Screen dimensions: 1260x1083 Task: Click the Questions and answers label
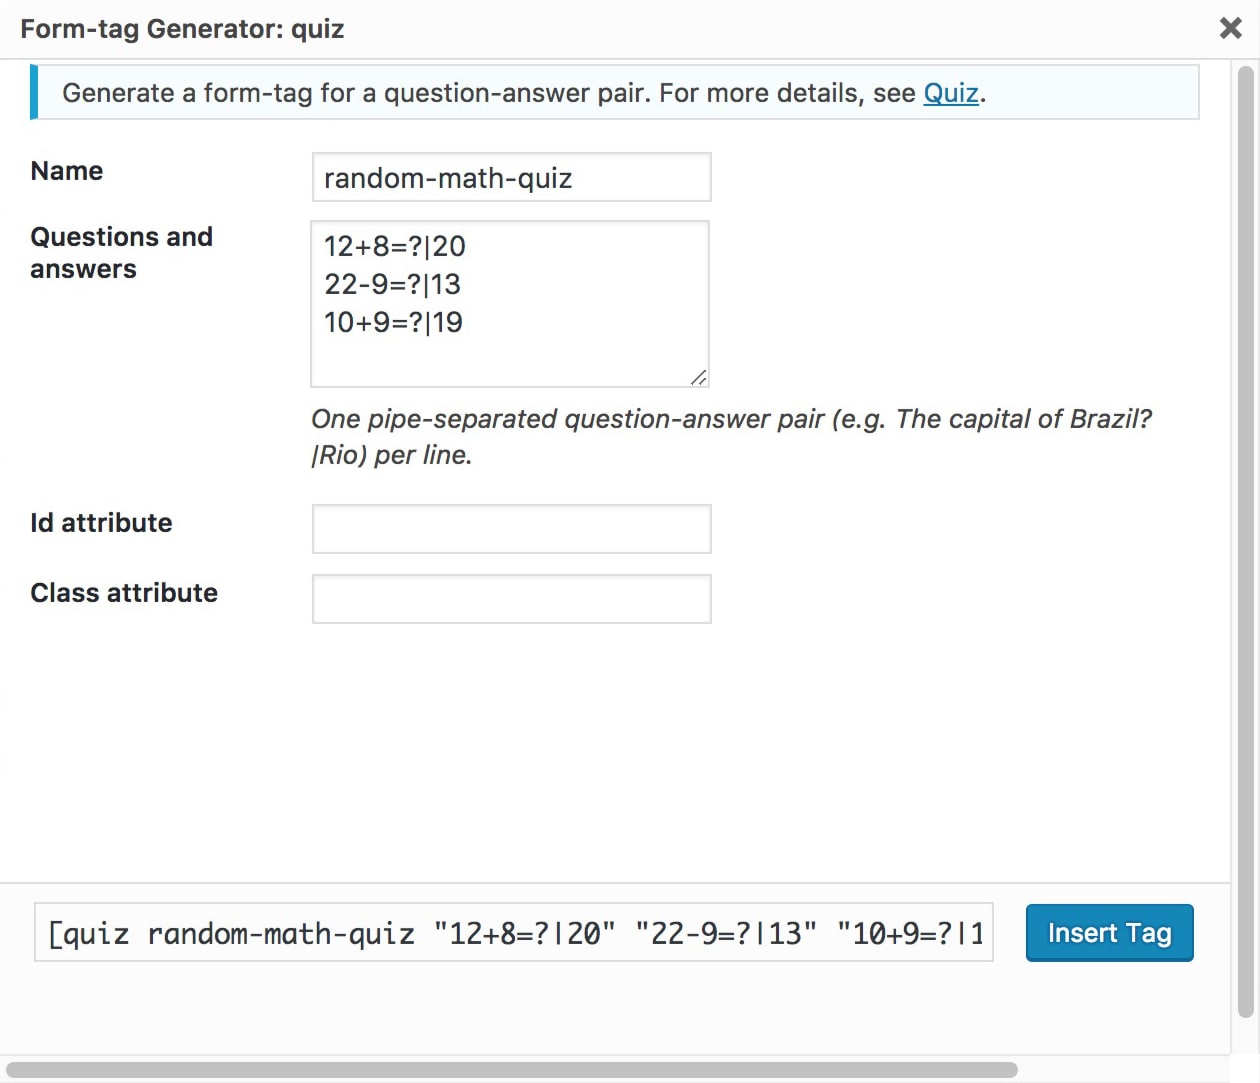pos(122,252)
